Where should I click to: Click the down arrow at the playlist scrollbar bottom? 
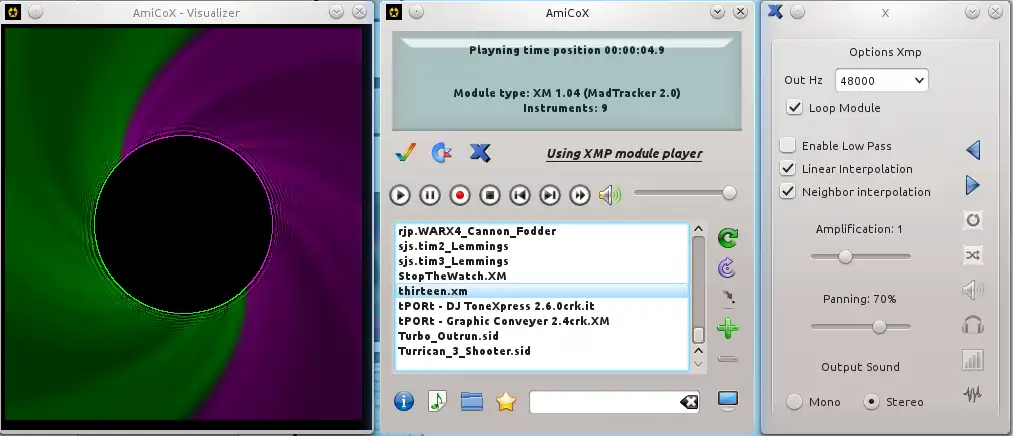click(x=698, y=365)
